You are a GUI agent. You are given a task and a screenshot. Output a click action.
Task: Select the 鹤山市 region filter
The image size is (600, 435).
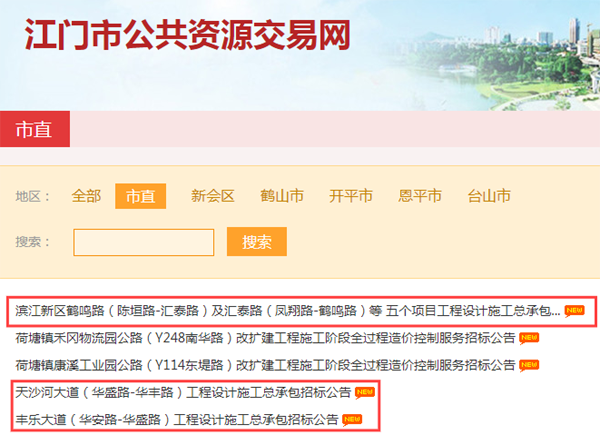[x=282, y=196]
